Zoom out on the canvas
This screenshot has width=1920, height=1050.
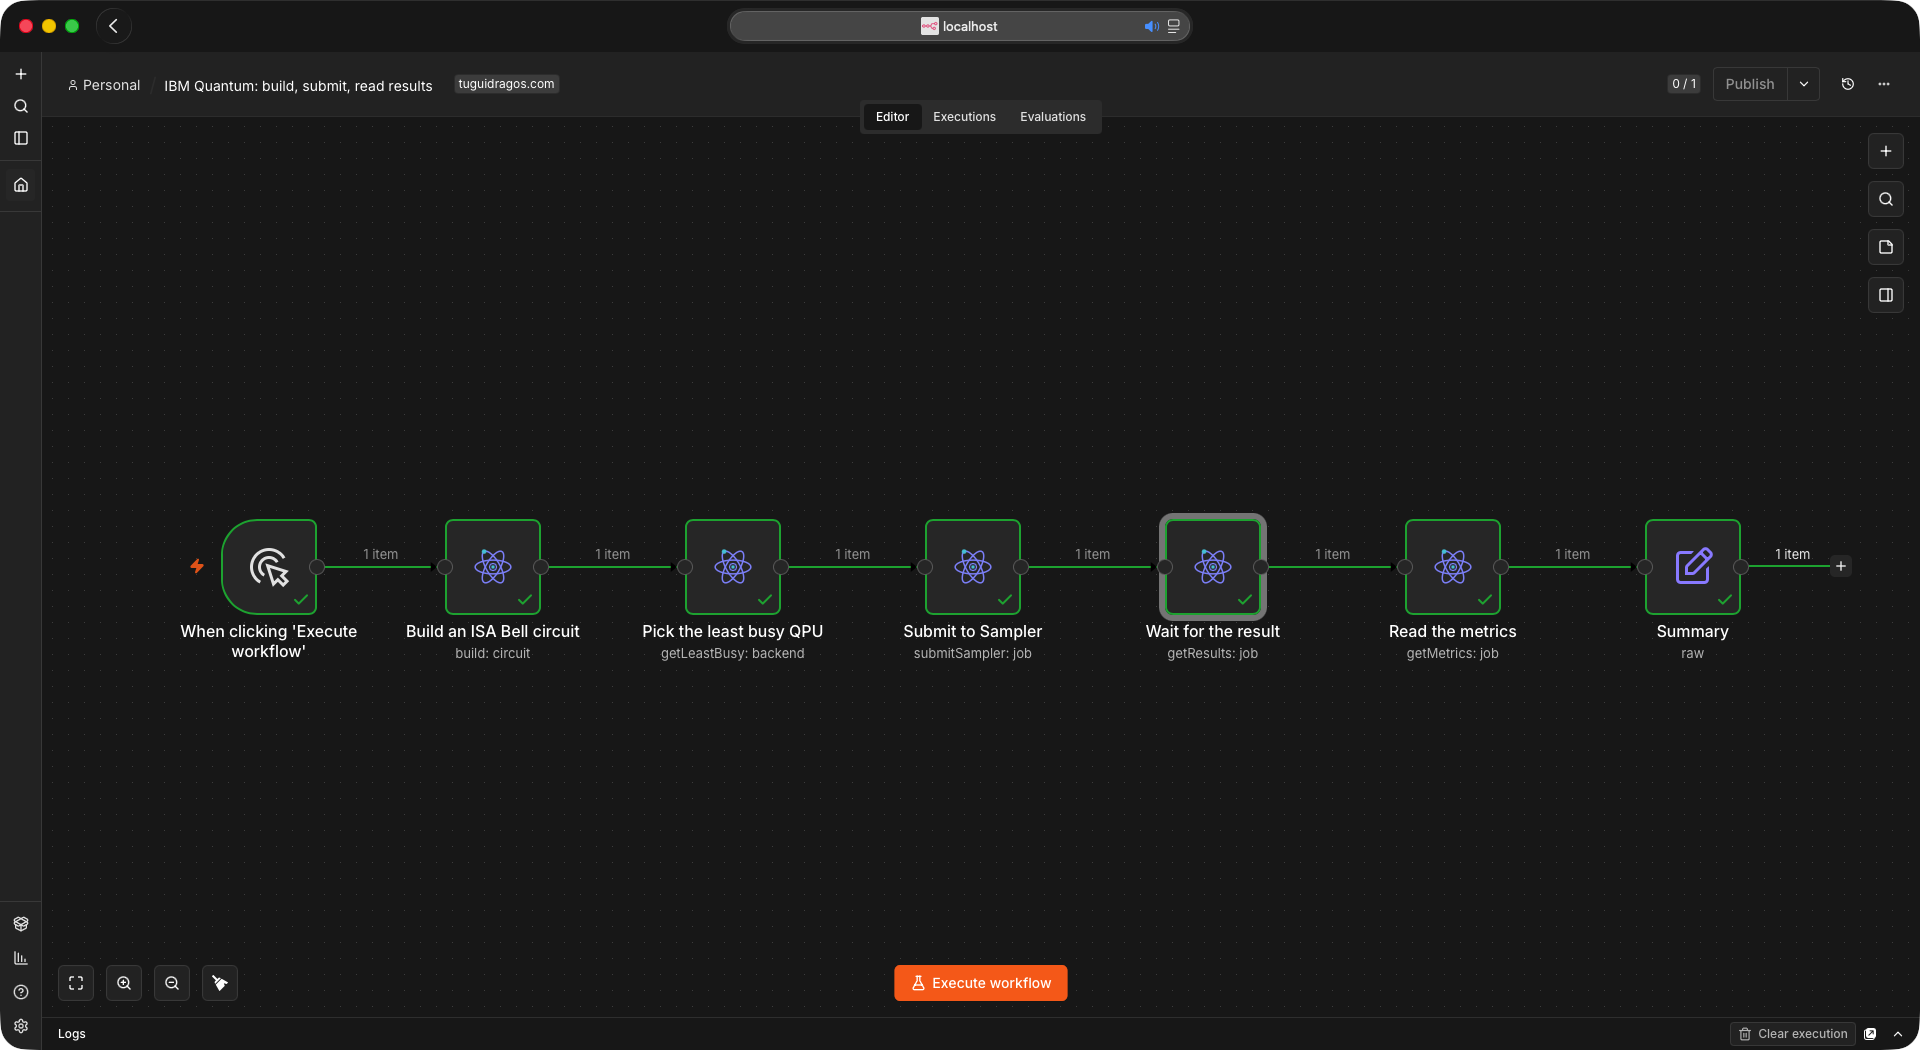click(x=172, y=983)
